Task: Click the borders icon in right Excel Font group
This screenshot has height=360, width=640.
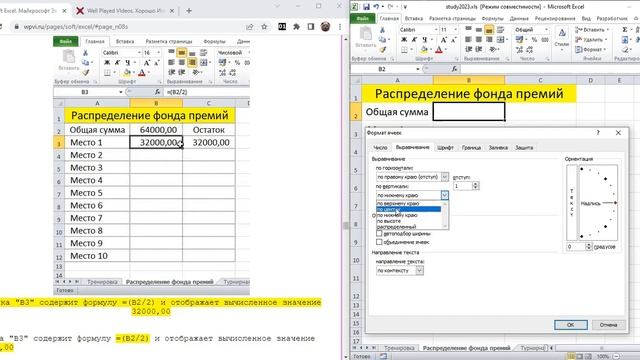Action: [404, 49]
